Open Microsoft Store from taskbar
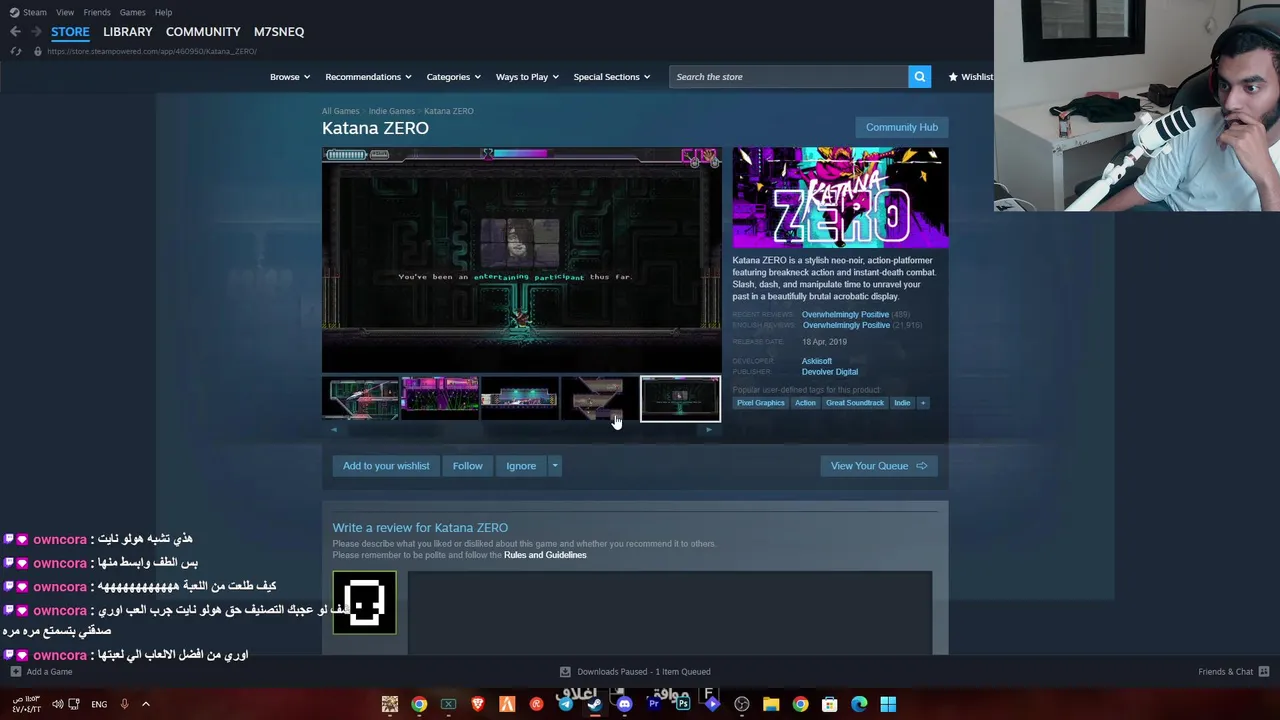The height and width of the screenshot is (720, 1280). [829, 704]
